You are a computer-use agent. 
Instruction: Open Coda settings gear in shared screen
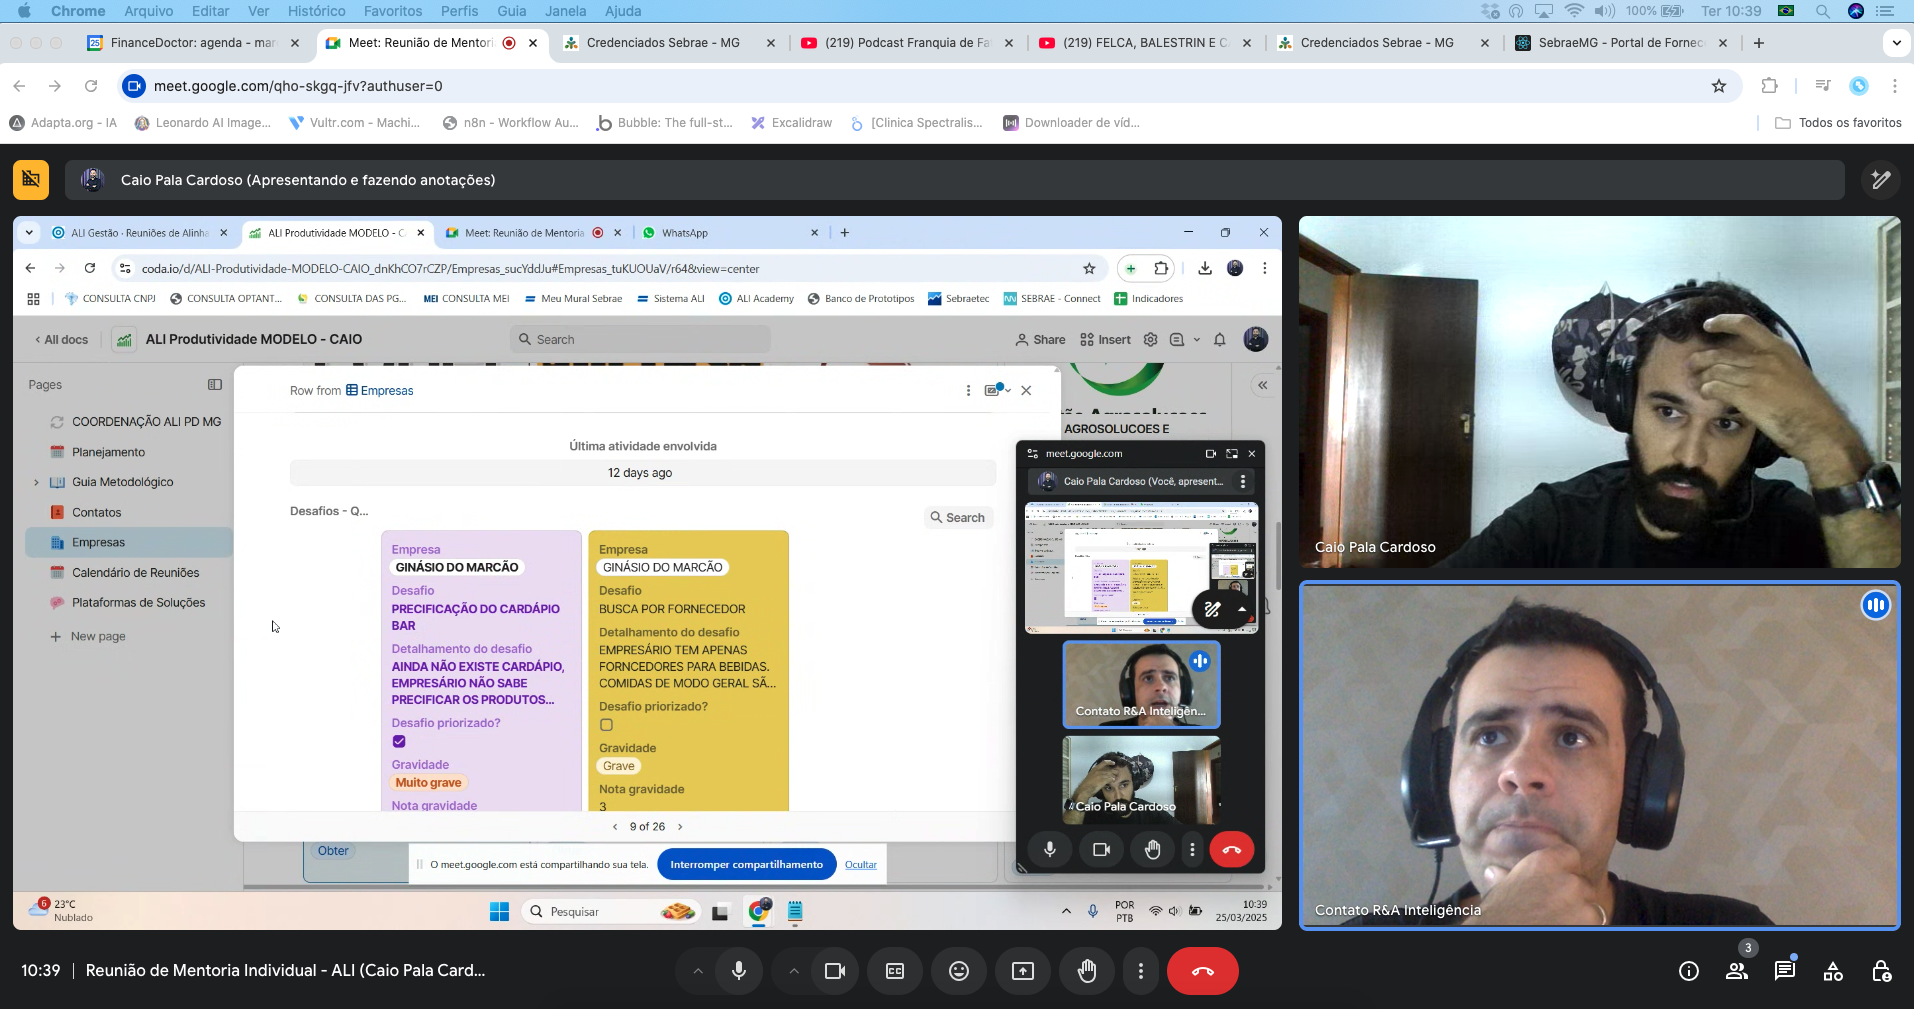(x=1151, y=340)
